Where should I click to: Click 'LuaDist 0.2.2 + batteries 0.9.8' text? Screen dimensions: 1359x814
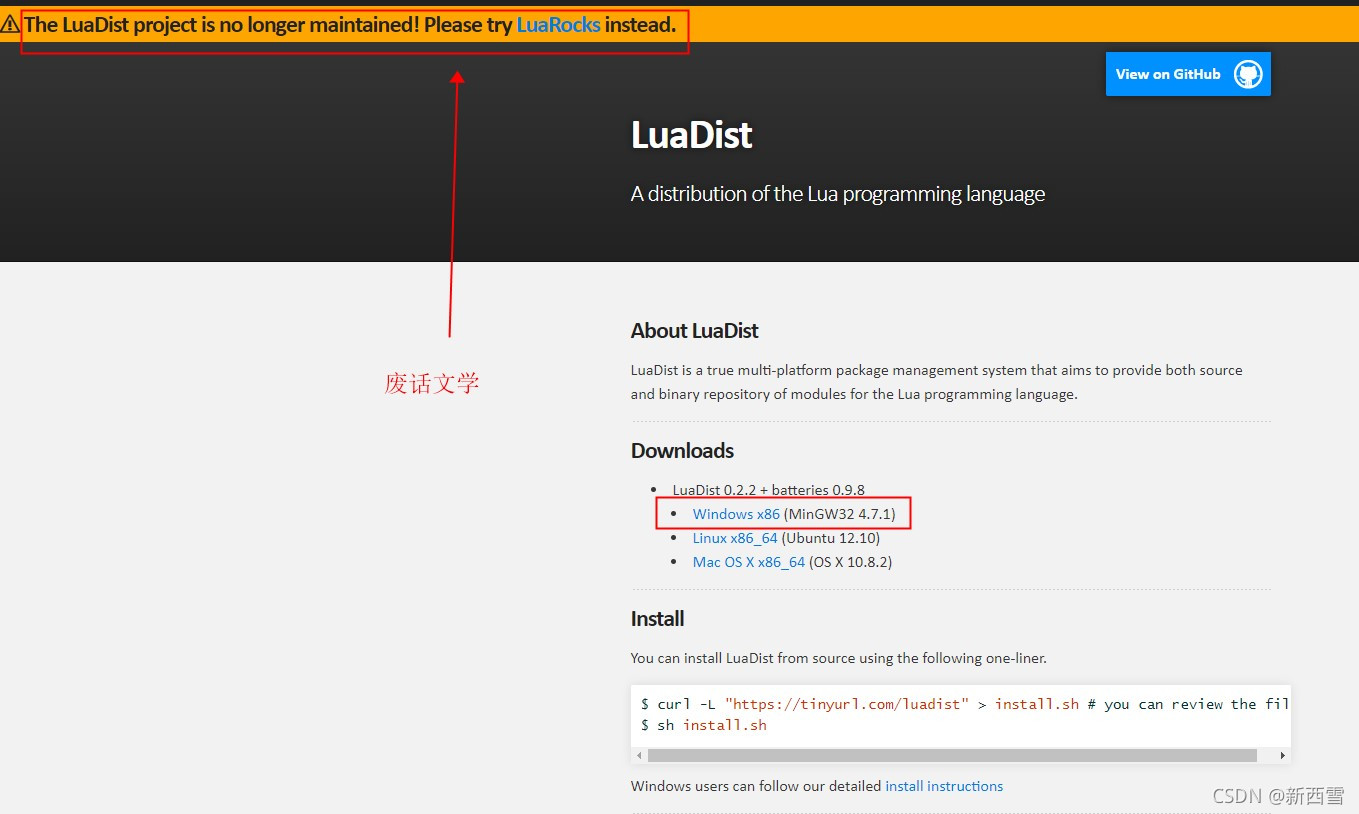click(769, 490)
